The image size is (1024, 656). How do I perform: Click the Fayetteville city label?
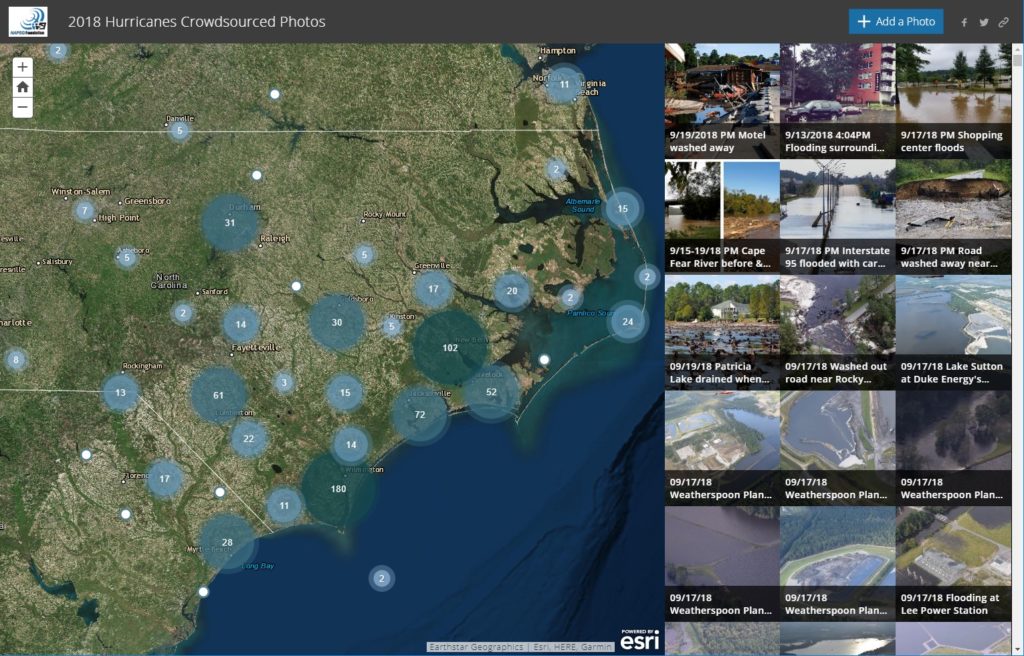pyautogui.click(x=255, y=348)
